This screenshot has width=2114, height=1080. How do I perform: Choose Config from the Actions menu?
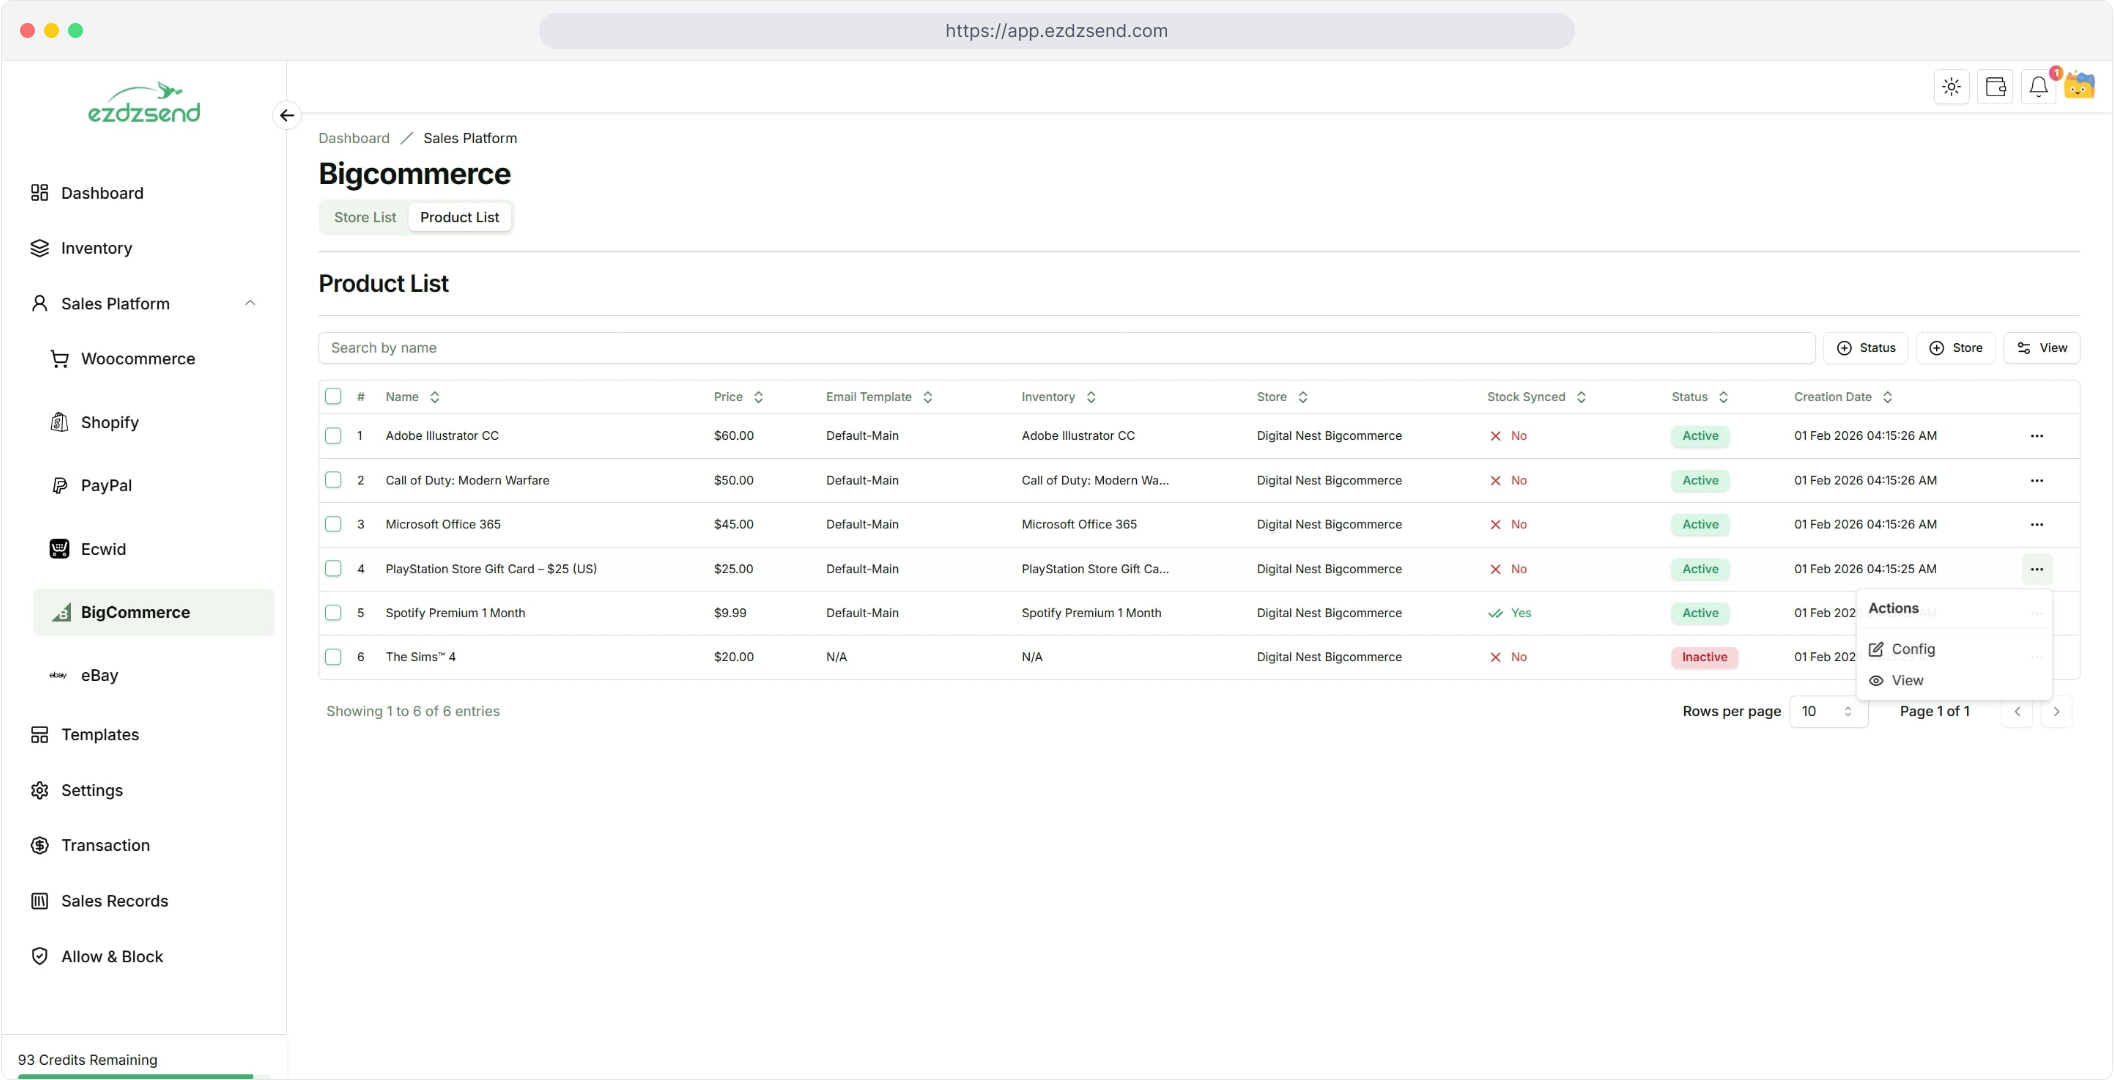(1912, 649)
